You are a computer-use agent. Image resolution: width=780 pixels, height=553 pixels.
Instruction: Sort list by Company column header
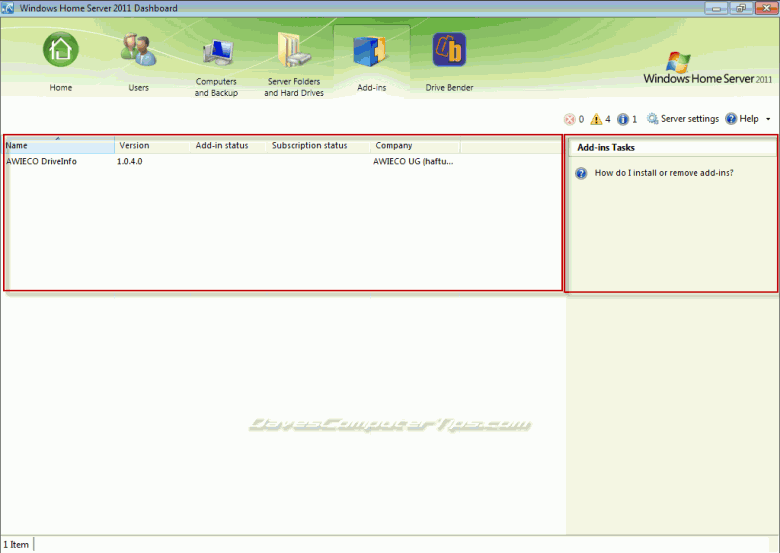(415, 145)
